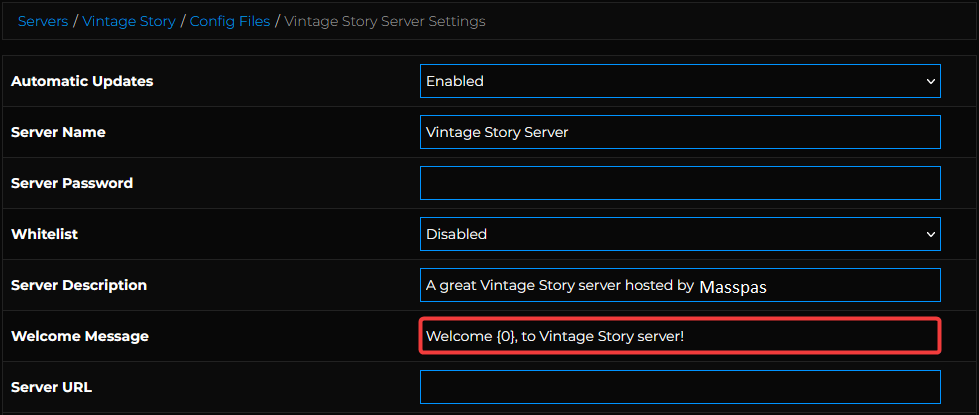Click the Server Password row label

click(x=72, y=183)
